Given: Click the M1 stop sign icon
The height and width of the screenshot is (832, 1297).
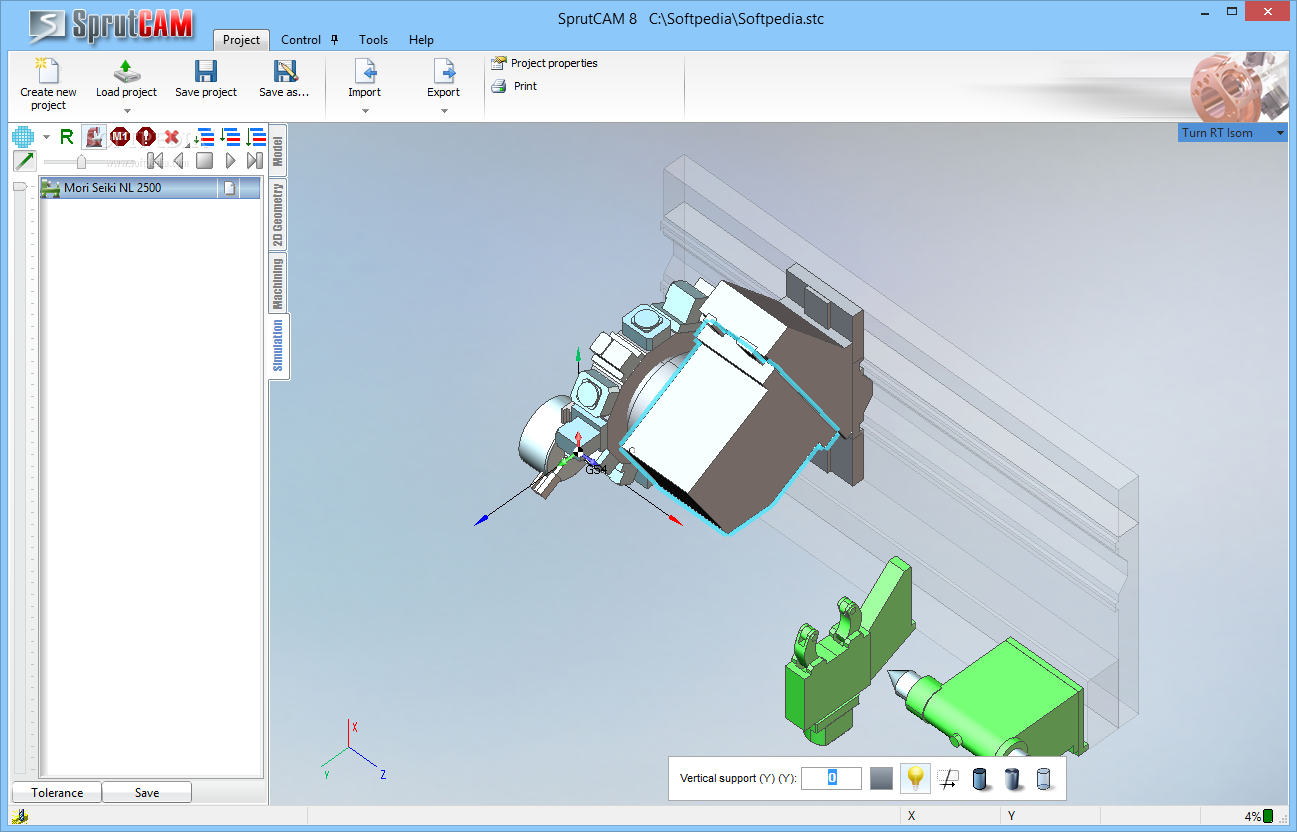Looking at the screenshot, I should click(x=120, y=137).
